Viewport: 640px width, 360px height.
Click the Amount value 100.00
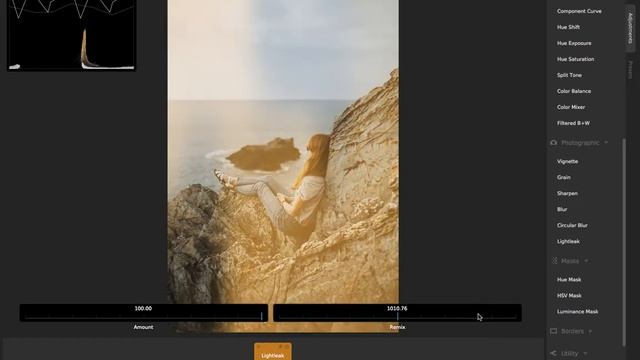143,309
